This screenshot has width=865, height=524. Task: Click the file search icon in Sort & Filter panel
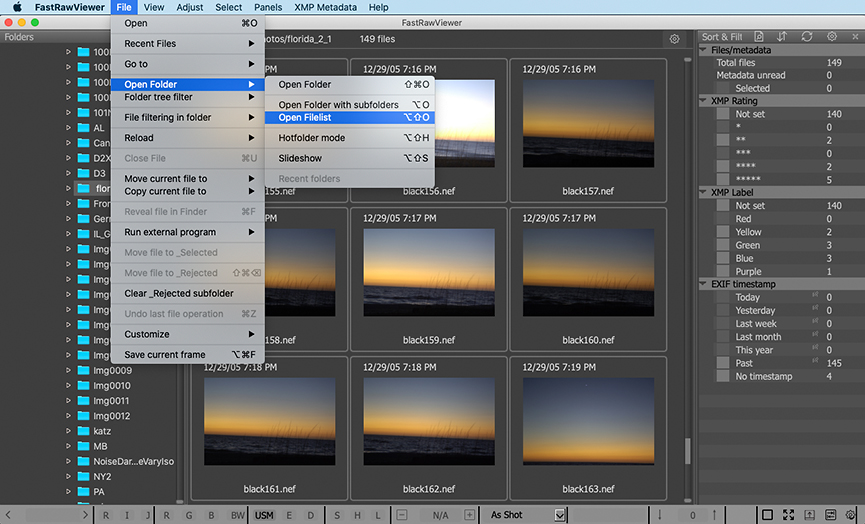click(x=758, y=37)
